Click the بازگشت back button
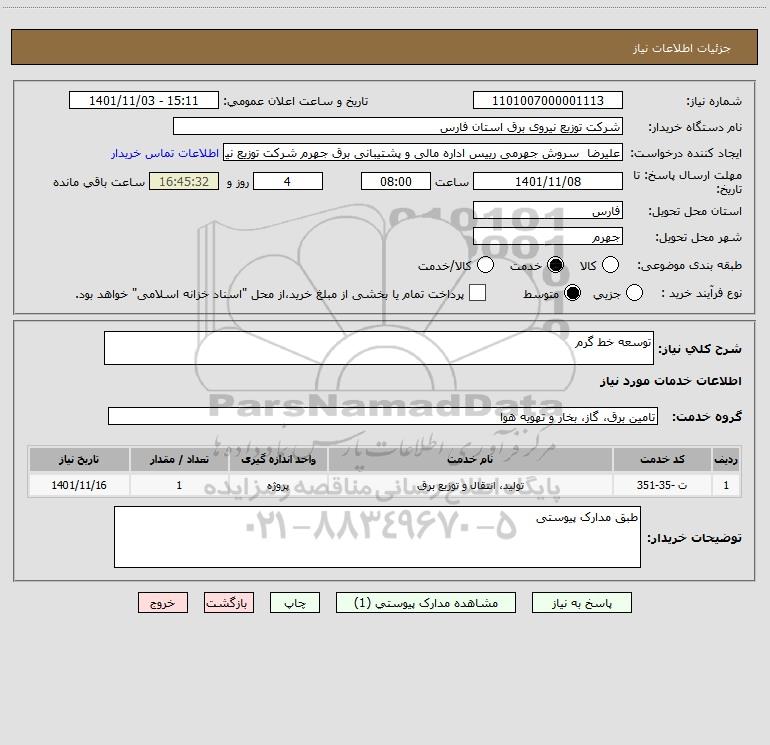 tap(229, 603)
